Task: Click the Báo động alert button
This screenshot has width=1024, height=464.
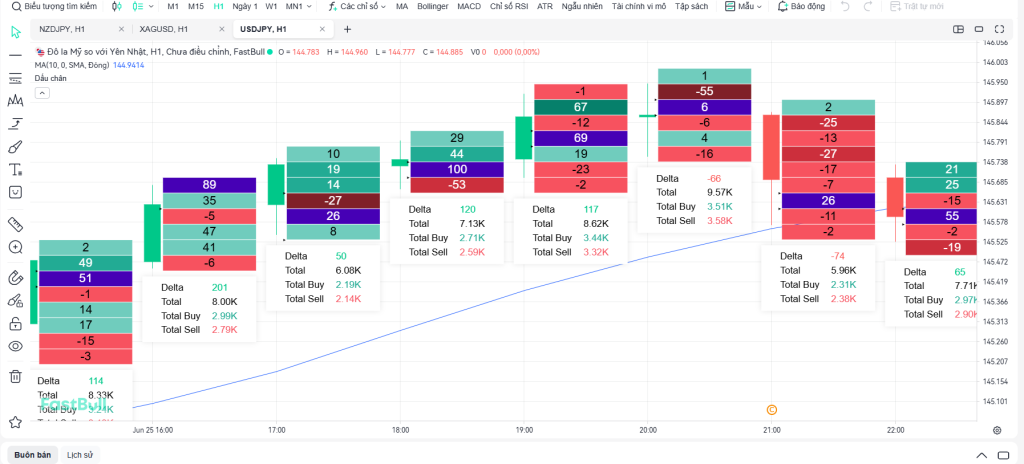Action: (801, 6)
